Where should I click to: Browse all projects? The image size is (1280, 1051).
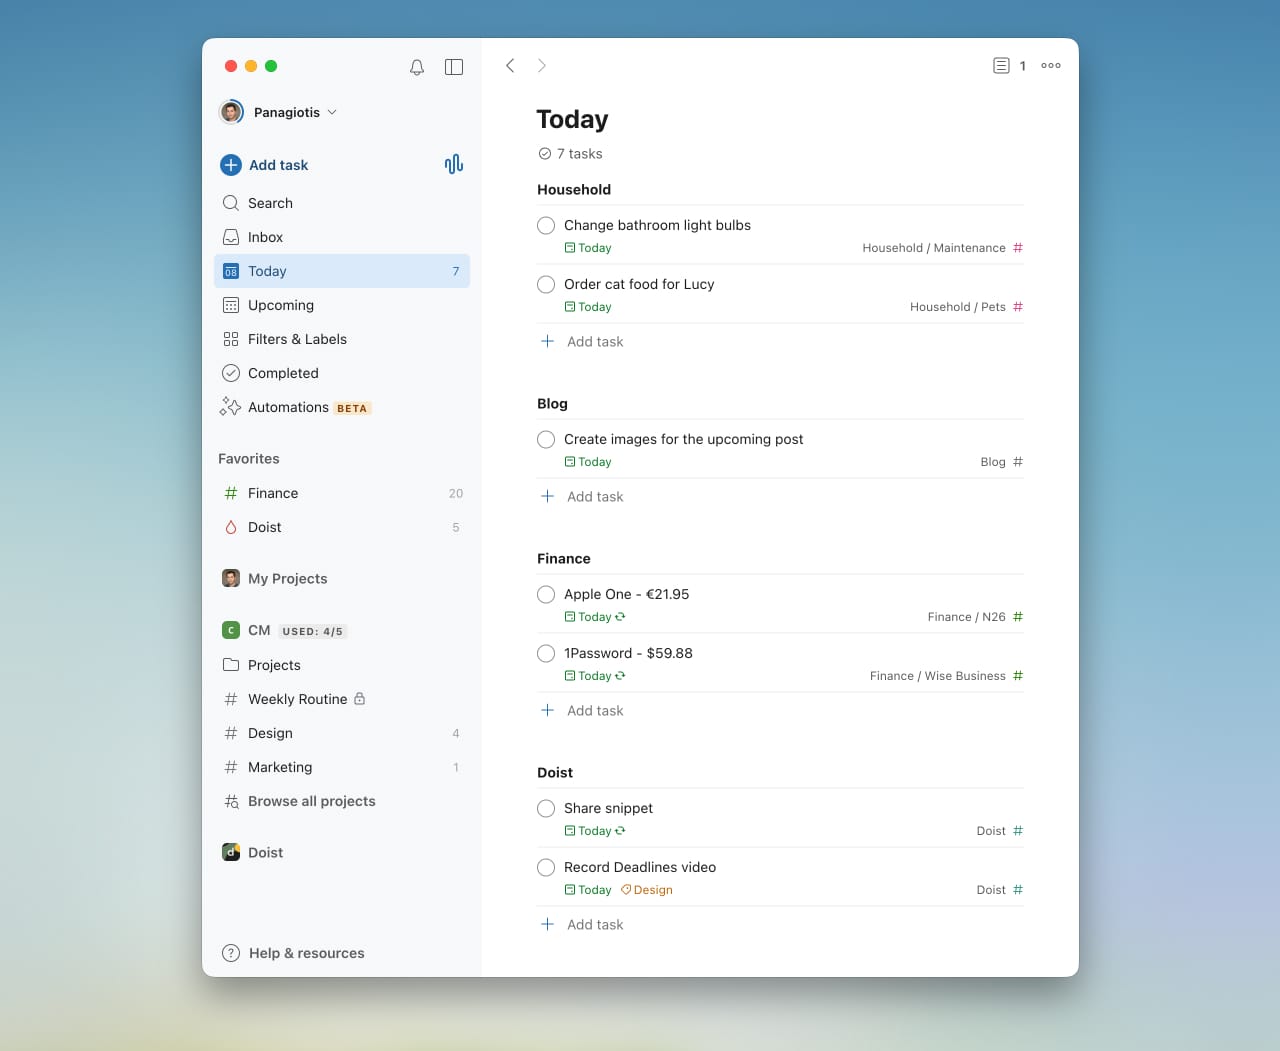coord(311,801)
